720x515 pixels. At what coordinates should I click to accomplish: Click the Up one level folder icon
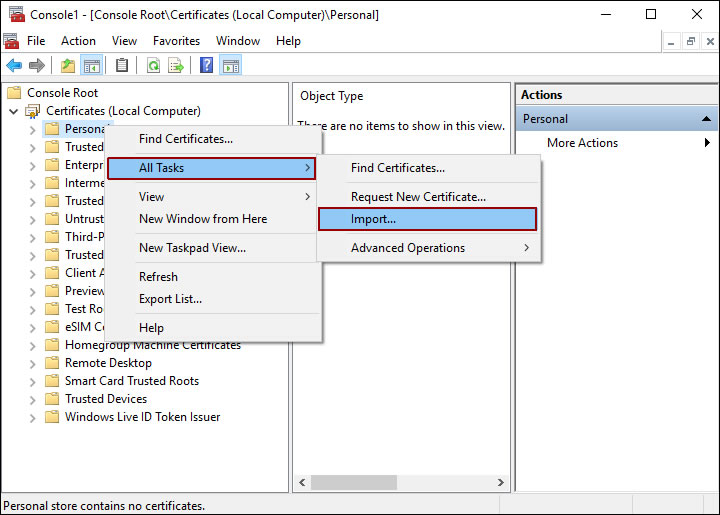tap(67, 66)
